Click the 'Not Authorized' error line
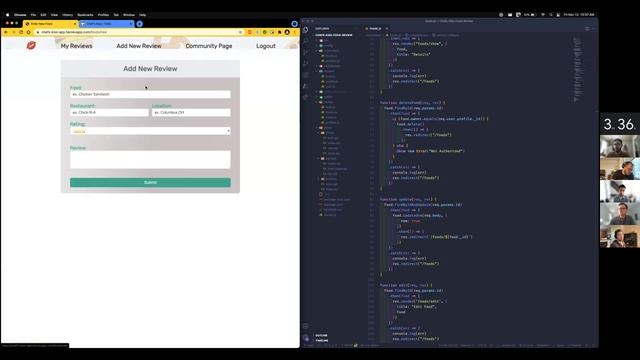Image resolution: width=640 pixels, height=360 pixels. 430,151
